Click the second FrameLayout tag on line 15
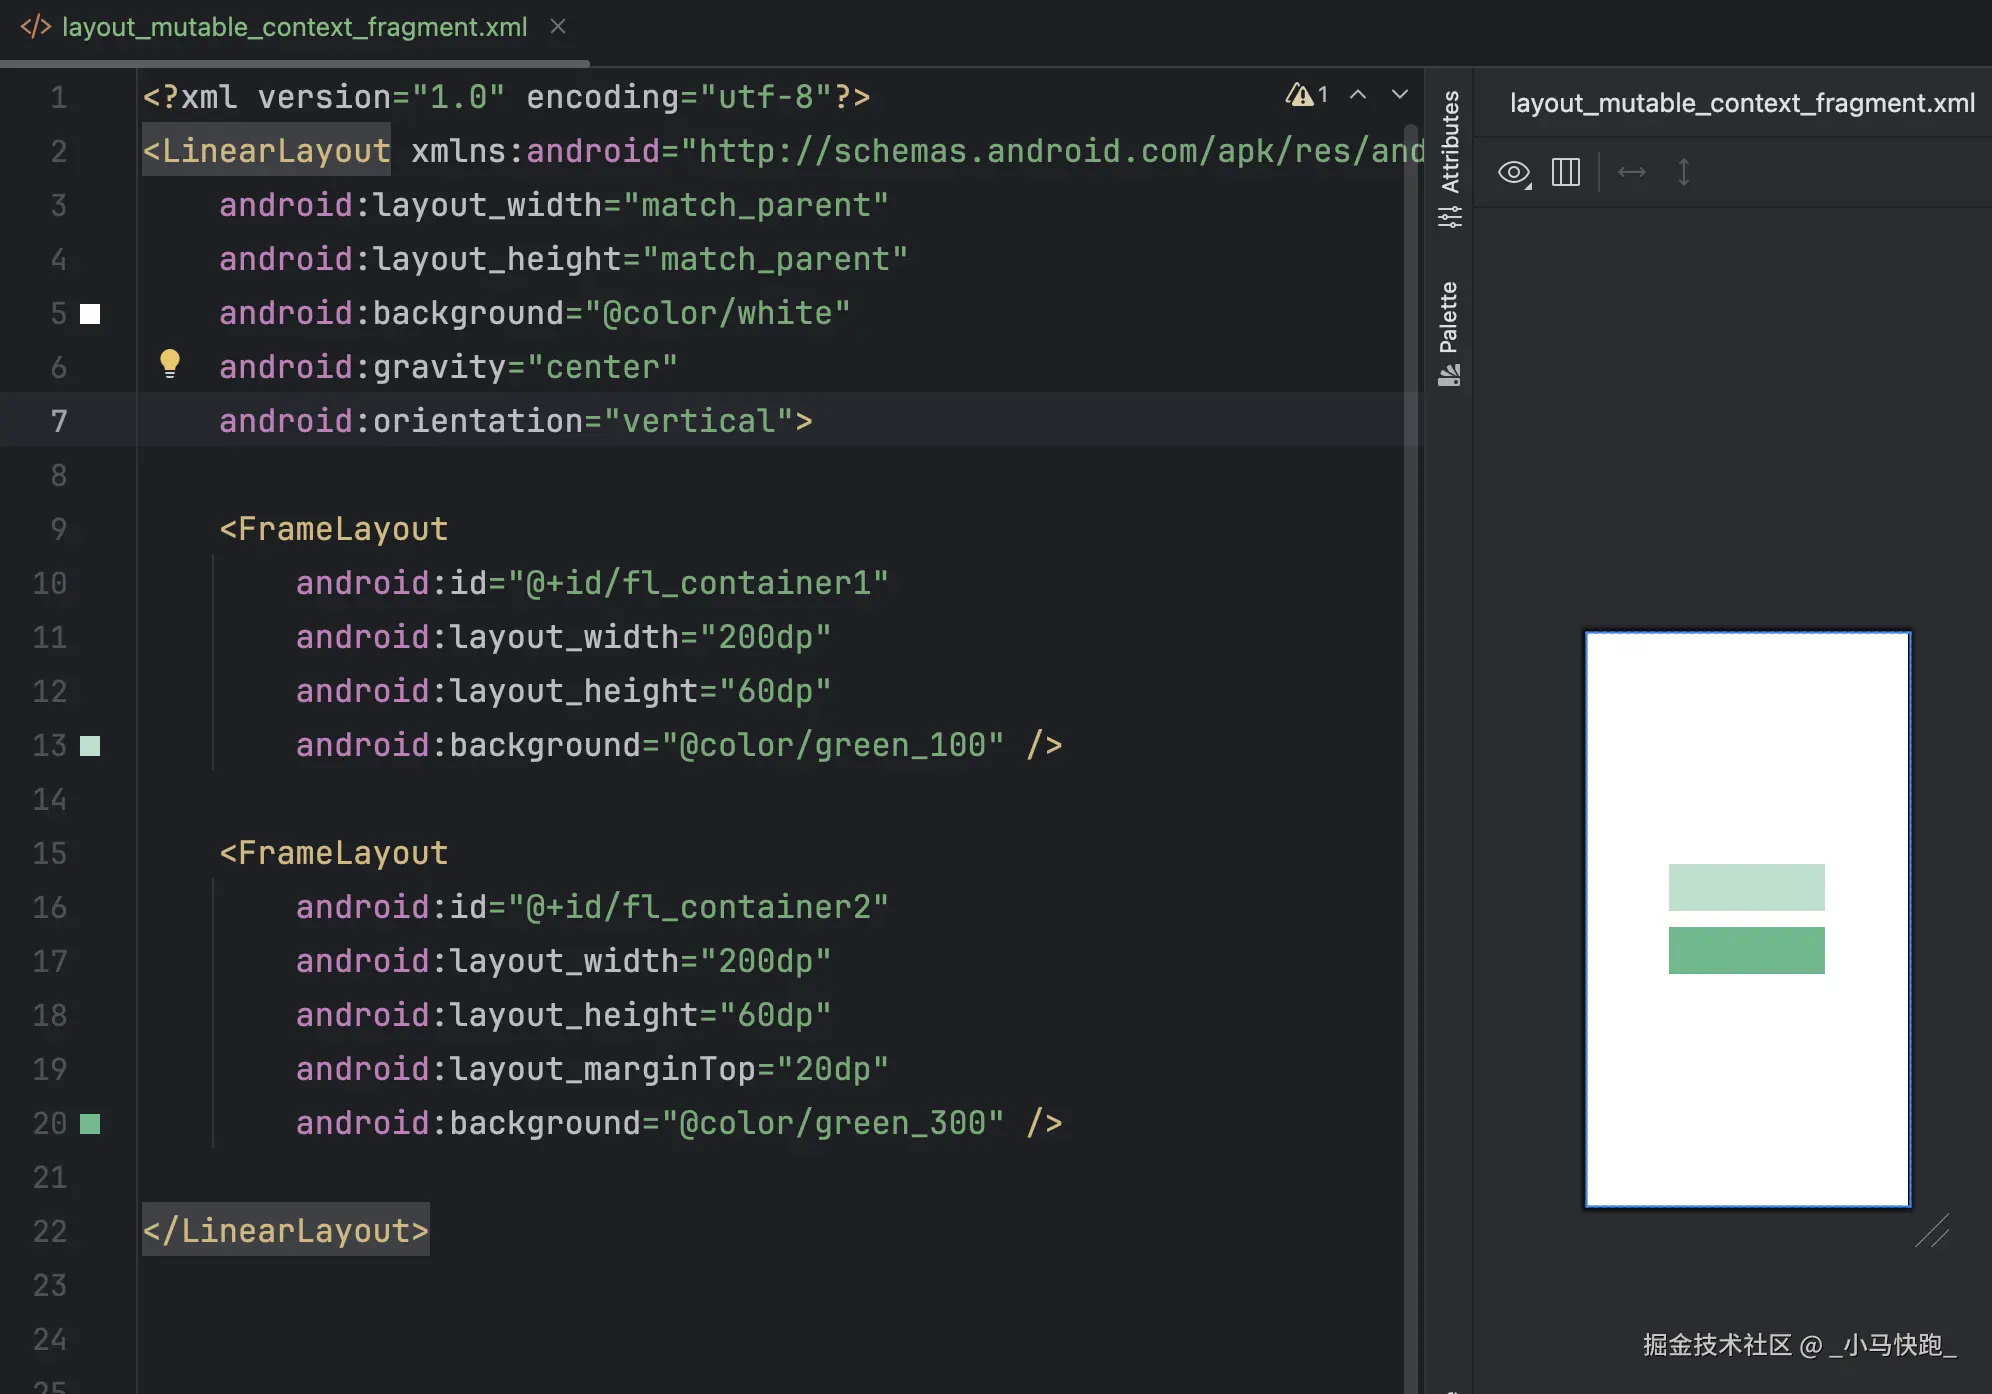This screenshot has width=1992, height=1394. click(334, 853)
